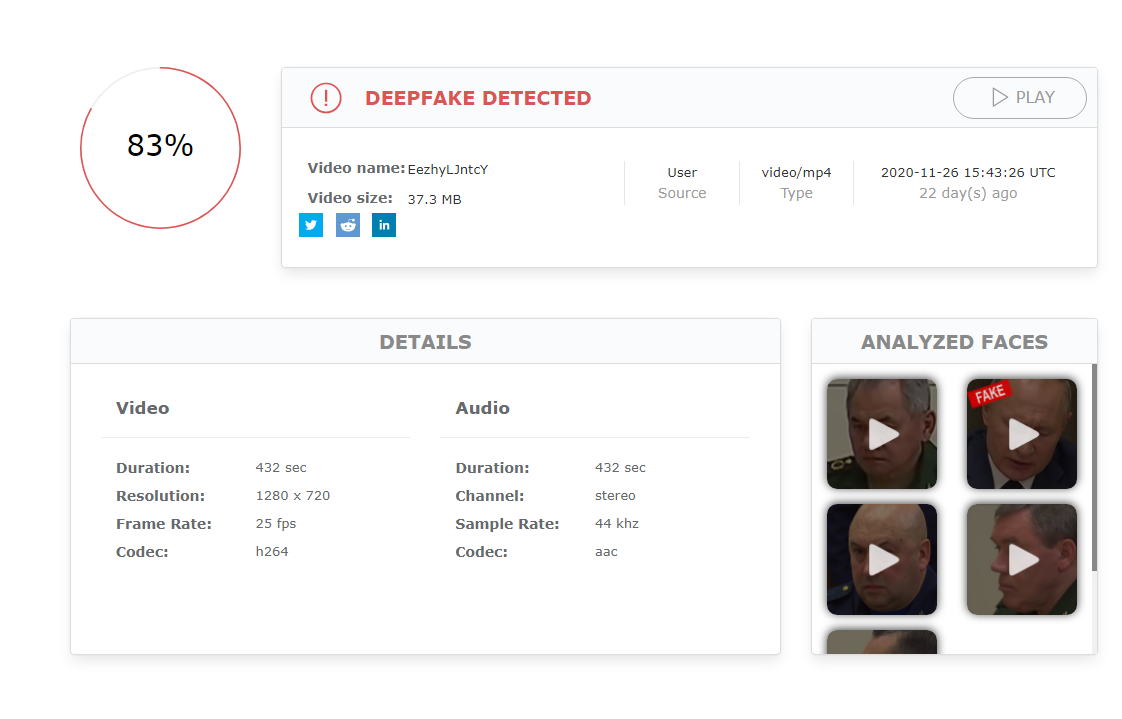Click the User Source field
Image resolution: width=1122 pixels, height=719 pixels.
[682, 182]
